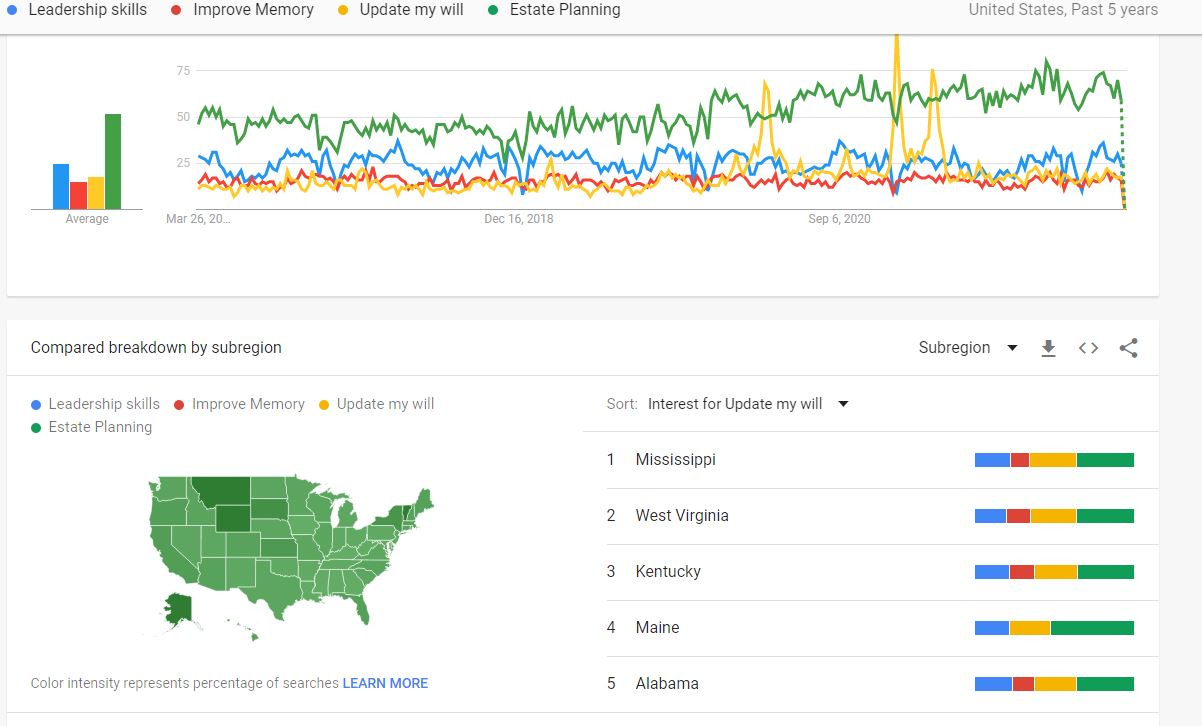This screenshot has height=726, width=1202.
Task: Open the LEARN MORE link
Action: [385, 683]
